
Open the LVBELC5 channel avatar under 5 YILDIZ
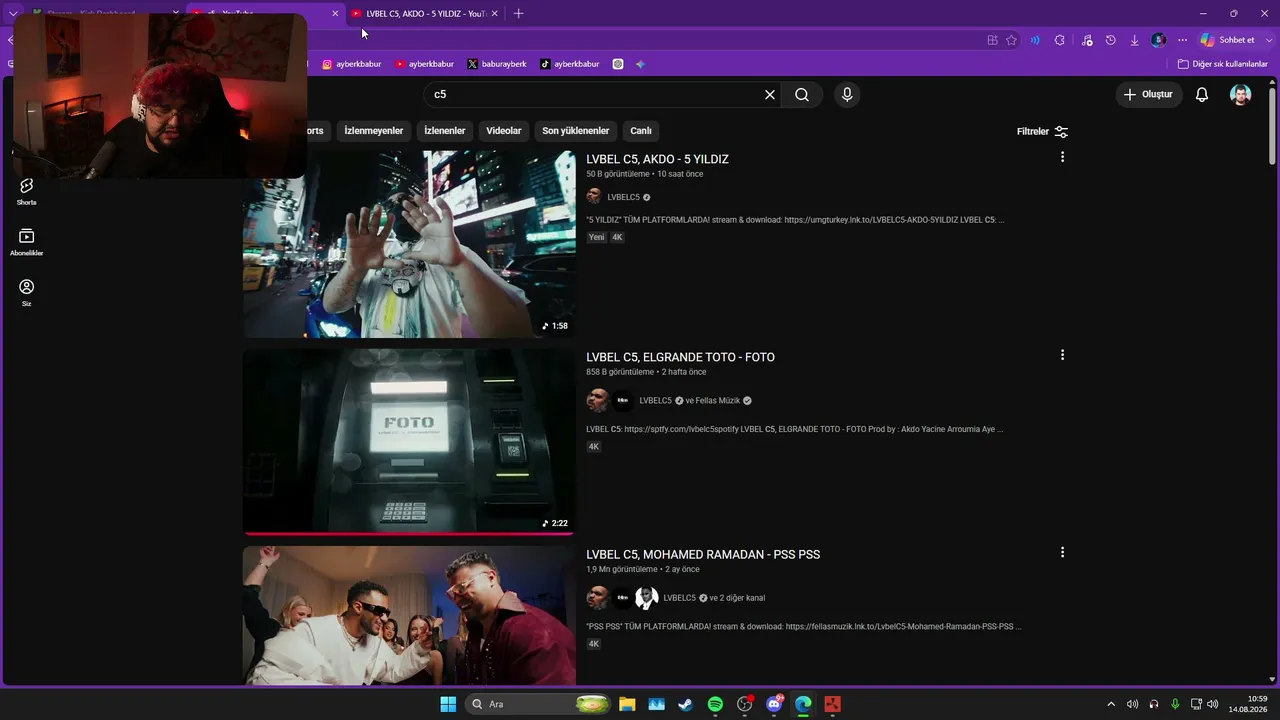click(594, 197)
